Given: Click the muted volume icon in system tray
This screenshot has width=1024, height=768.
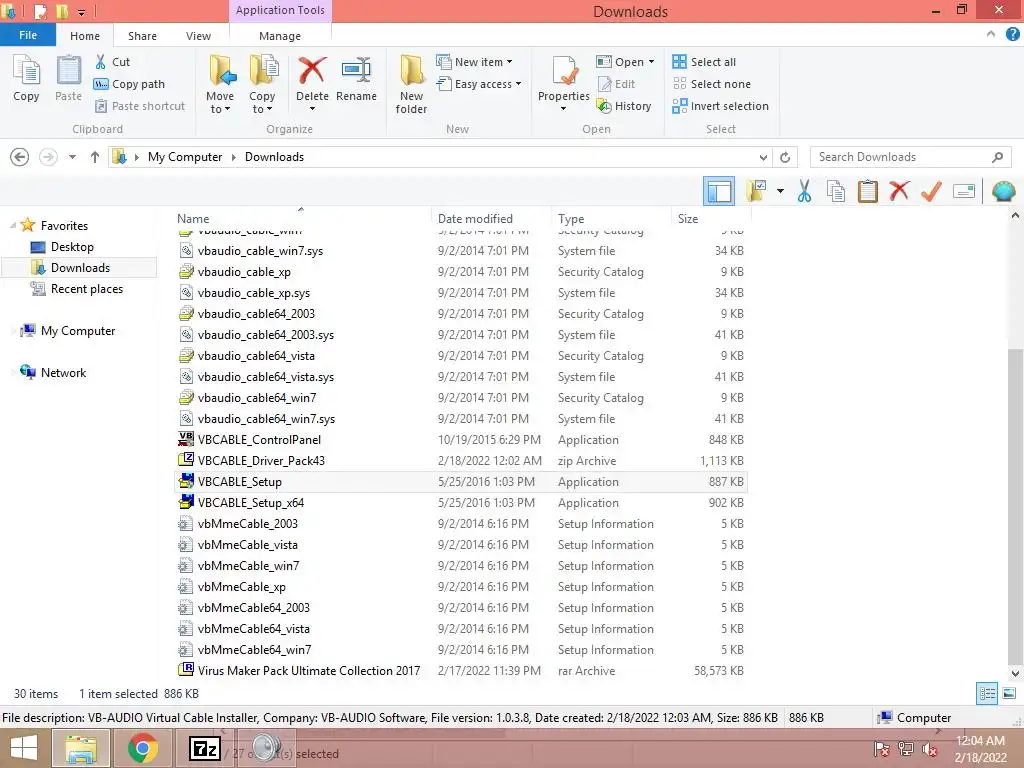Looking at the screenshot, I should (930, 749).
